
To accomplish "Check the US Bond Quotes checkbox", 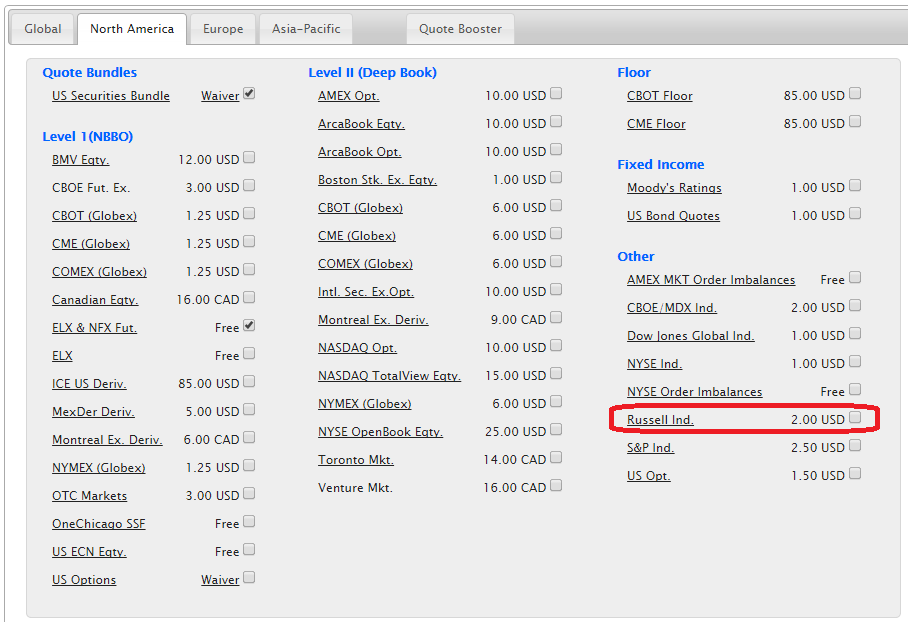I will 855,213.
